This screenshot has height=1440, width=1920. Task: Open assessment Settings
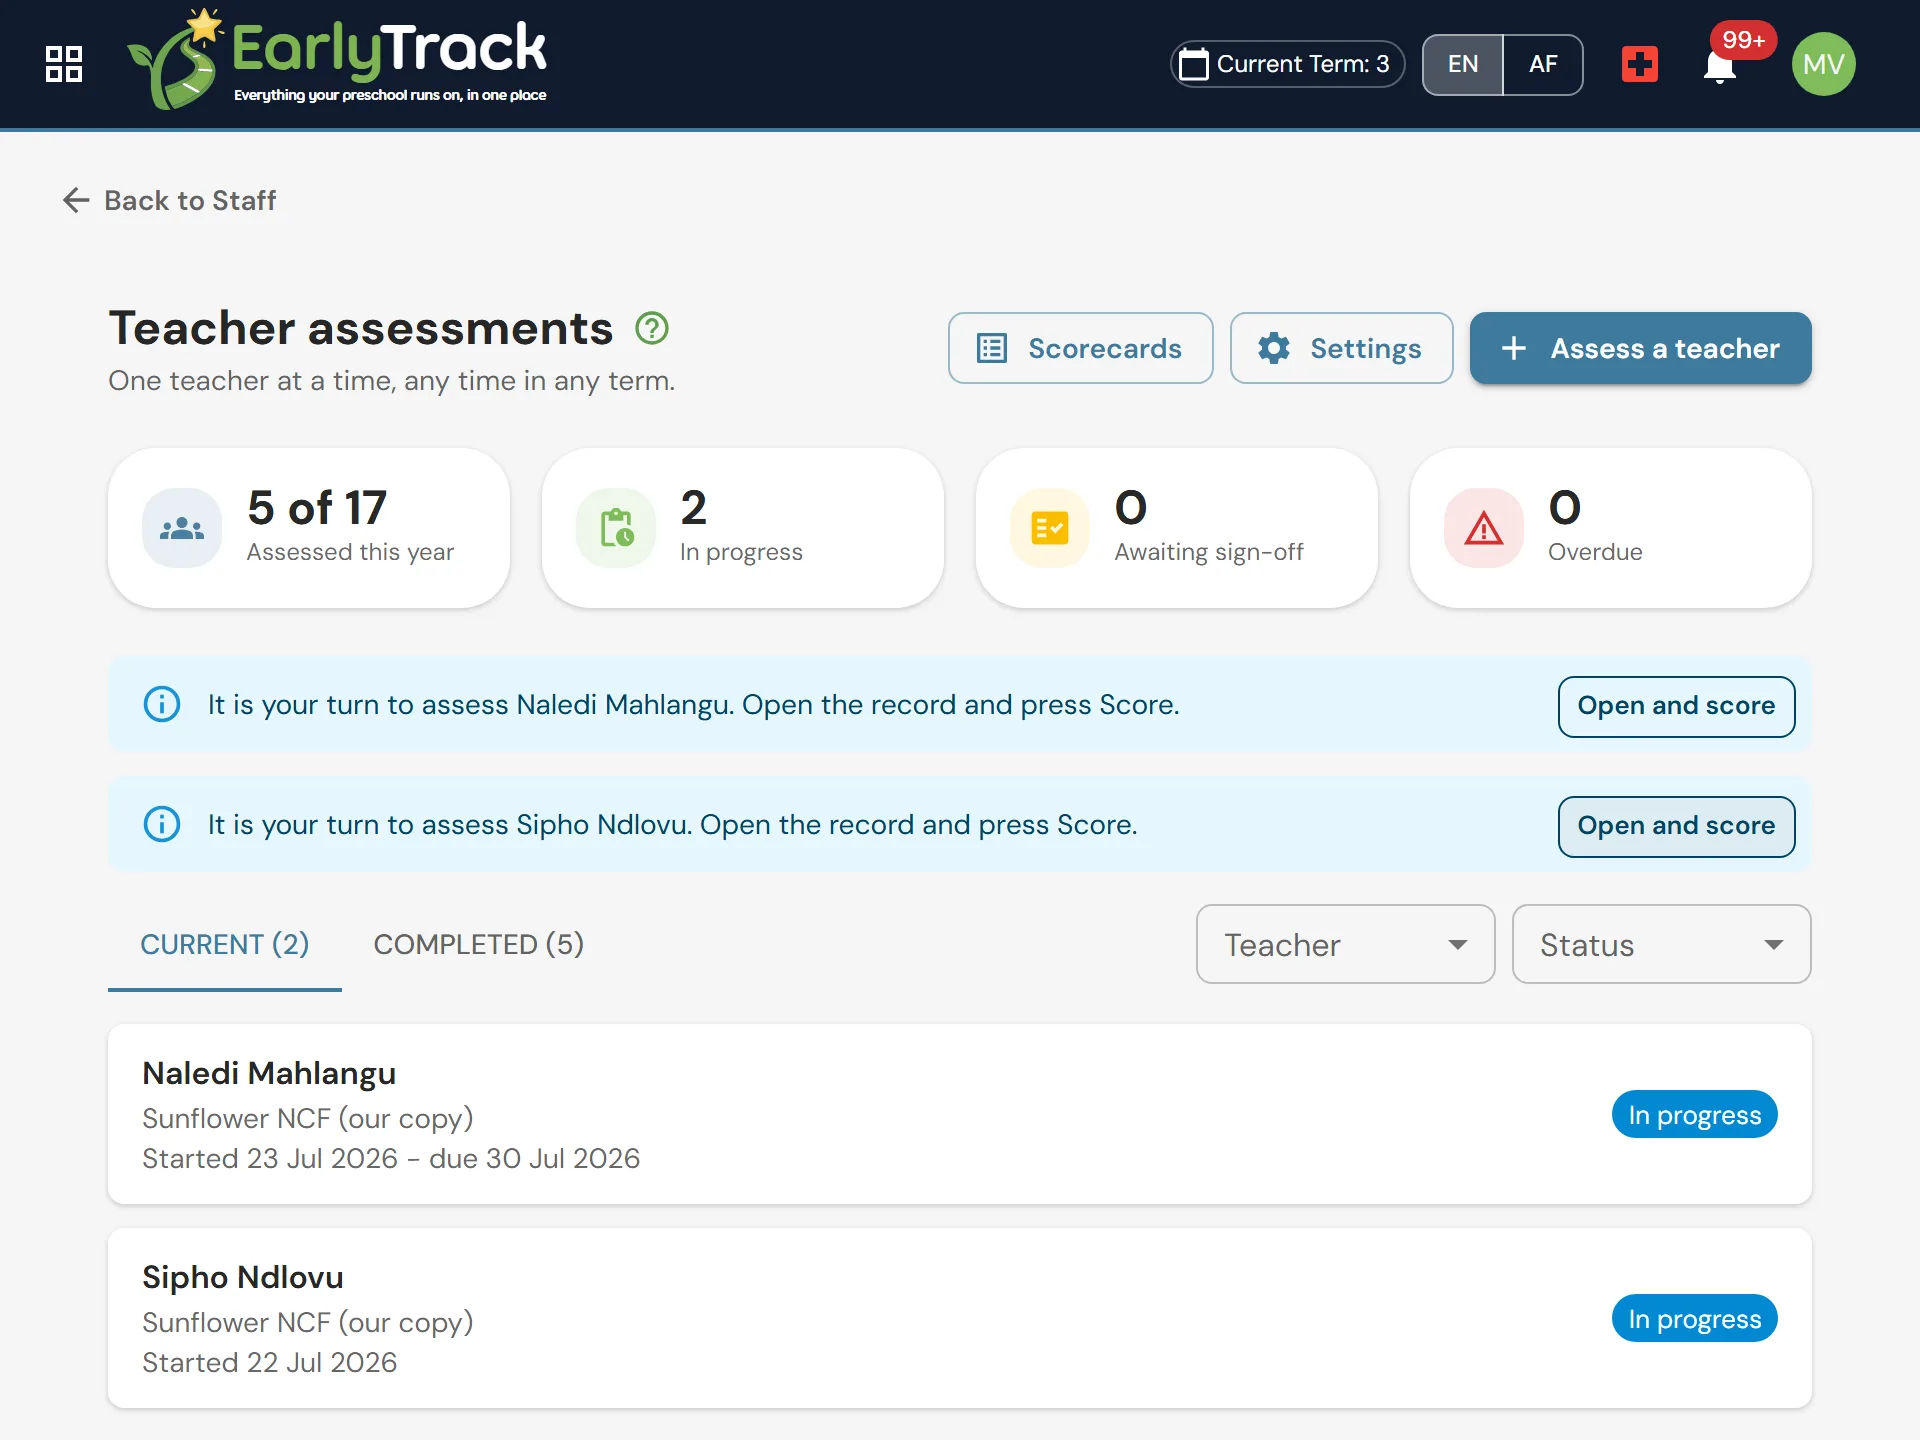1342,348
